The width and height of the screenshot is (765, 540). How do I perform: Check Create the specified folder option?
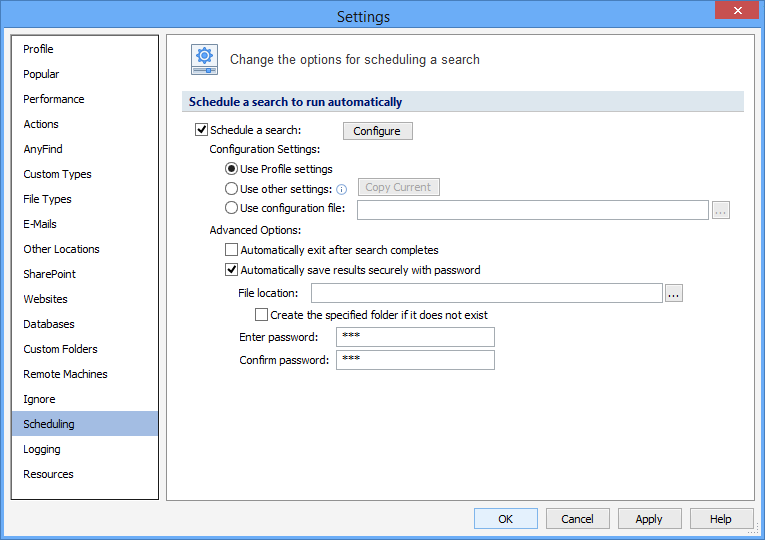tap(262, 315)
